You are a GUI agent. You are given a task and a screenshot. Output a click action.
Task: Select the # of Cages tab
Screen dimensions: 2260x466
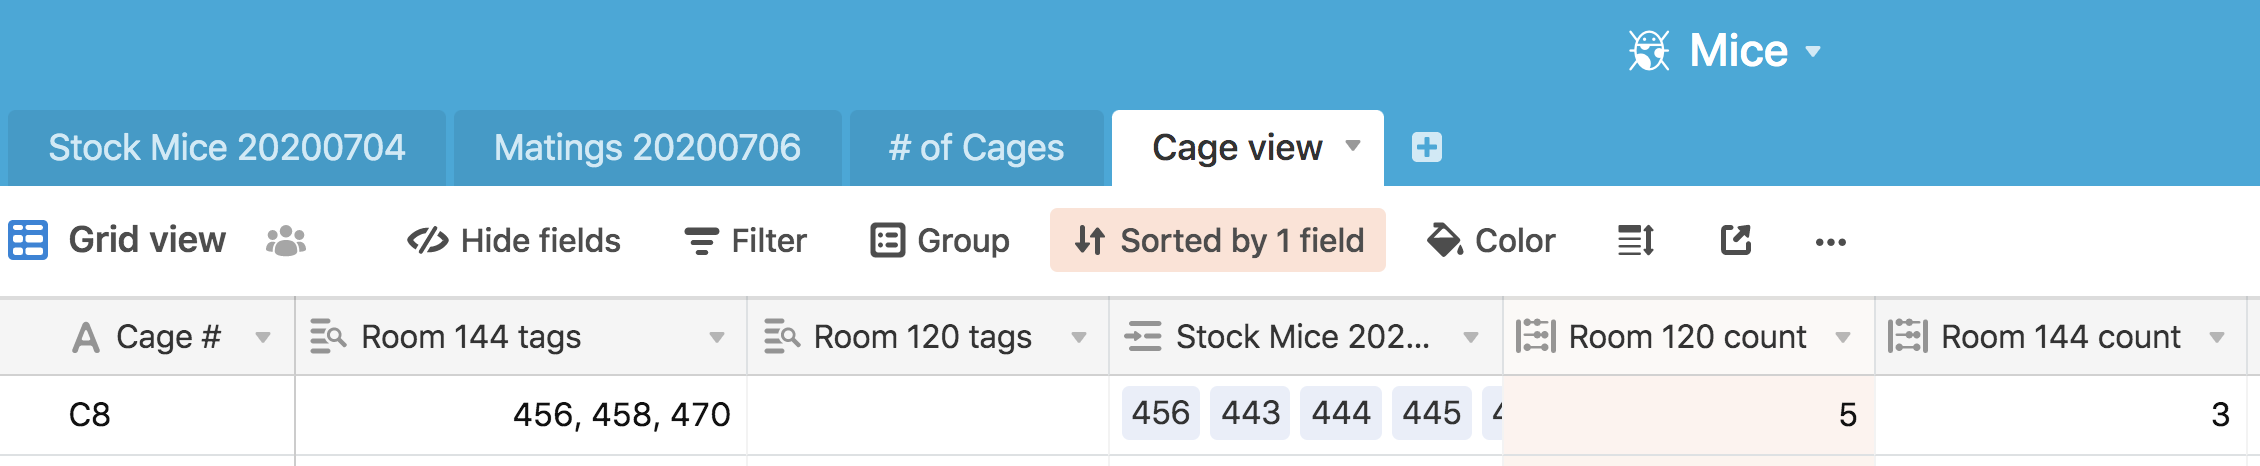click(x=976, y=148)
